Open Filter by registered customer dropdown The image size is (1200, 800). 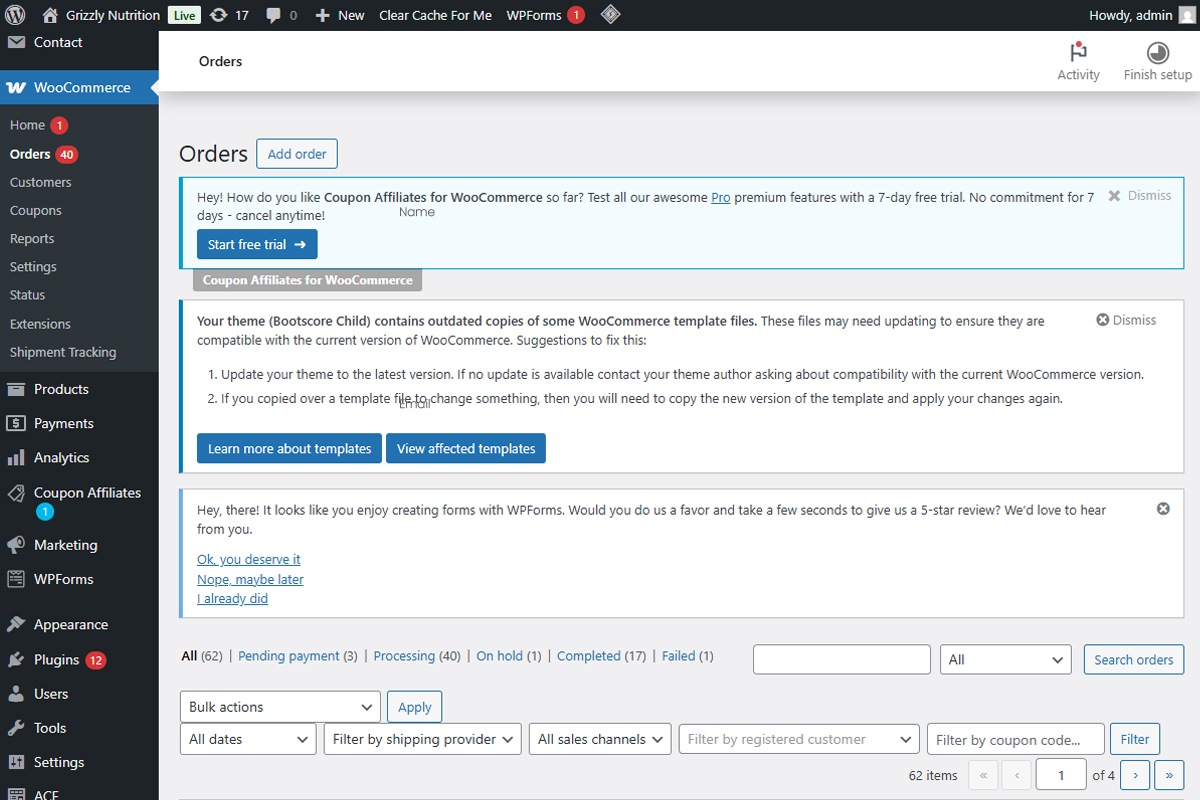[x=799, y=739]
